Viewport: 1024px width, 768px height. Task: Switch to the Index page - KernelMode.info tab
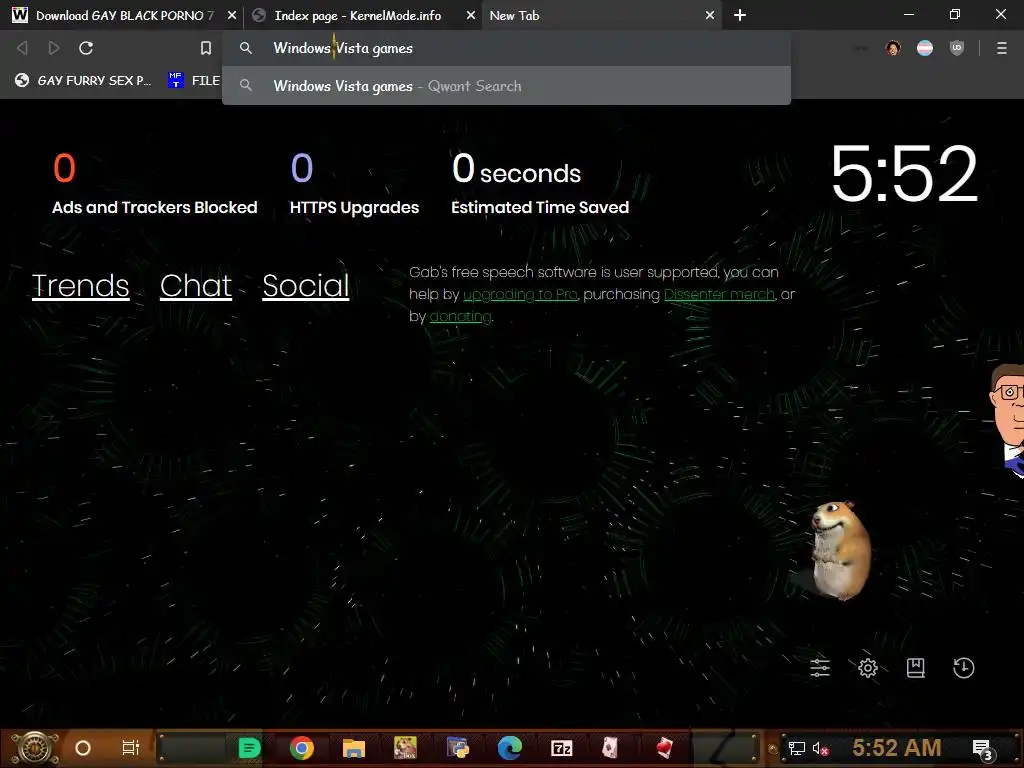pos(357,15)
